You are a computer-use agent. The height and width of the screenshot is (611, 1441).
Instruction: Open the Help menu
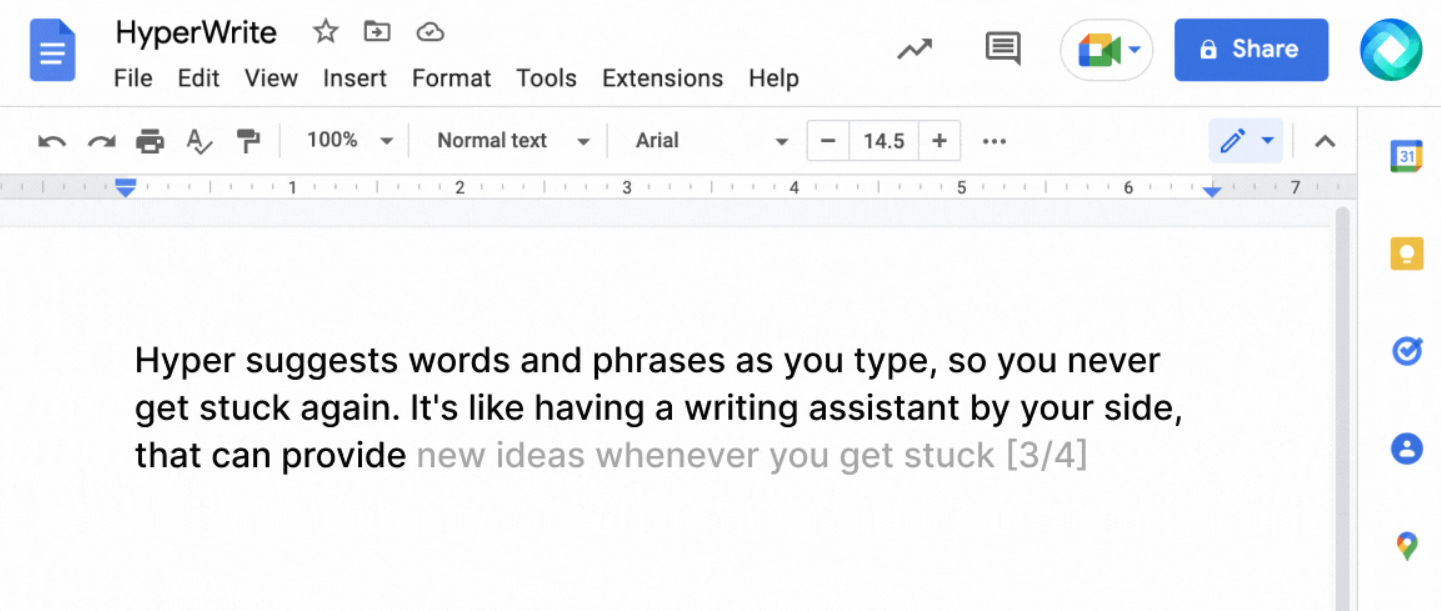point(773,78)
